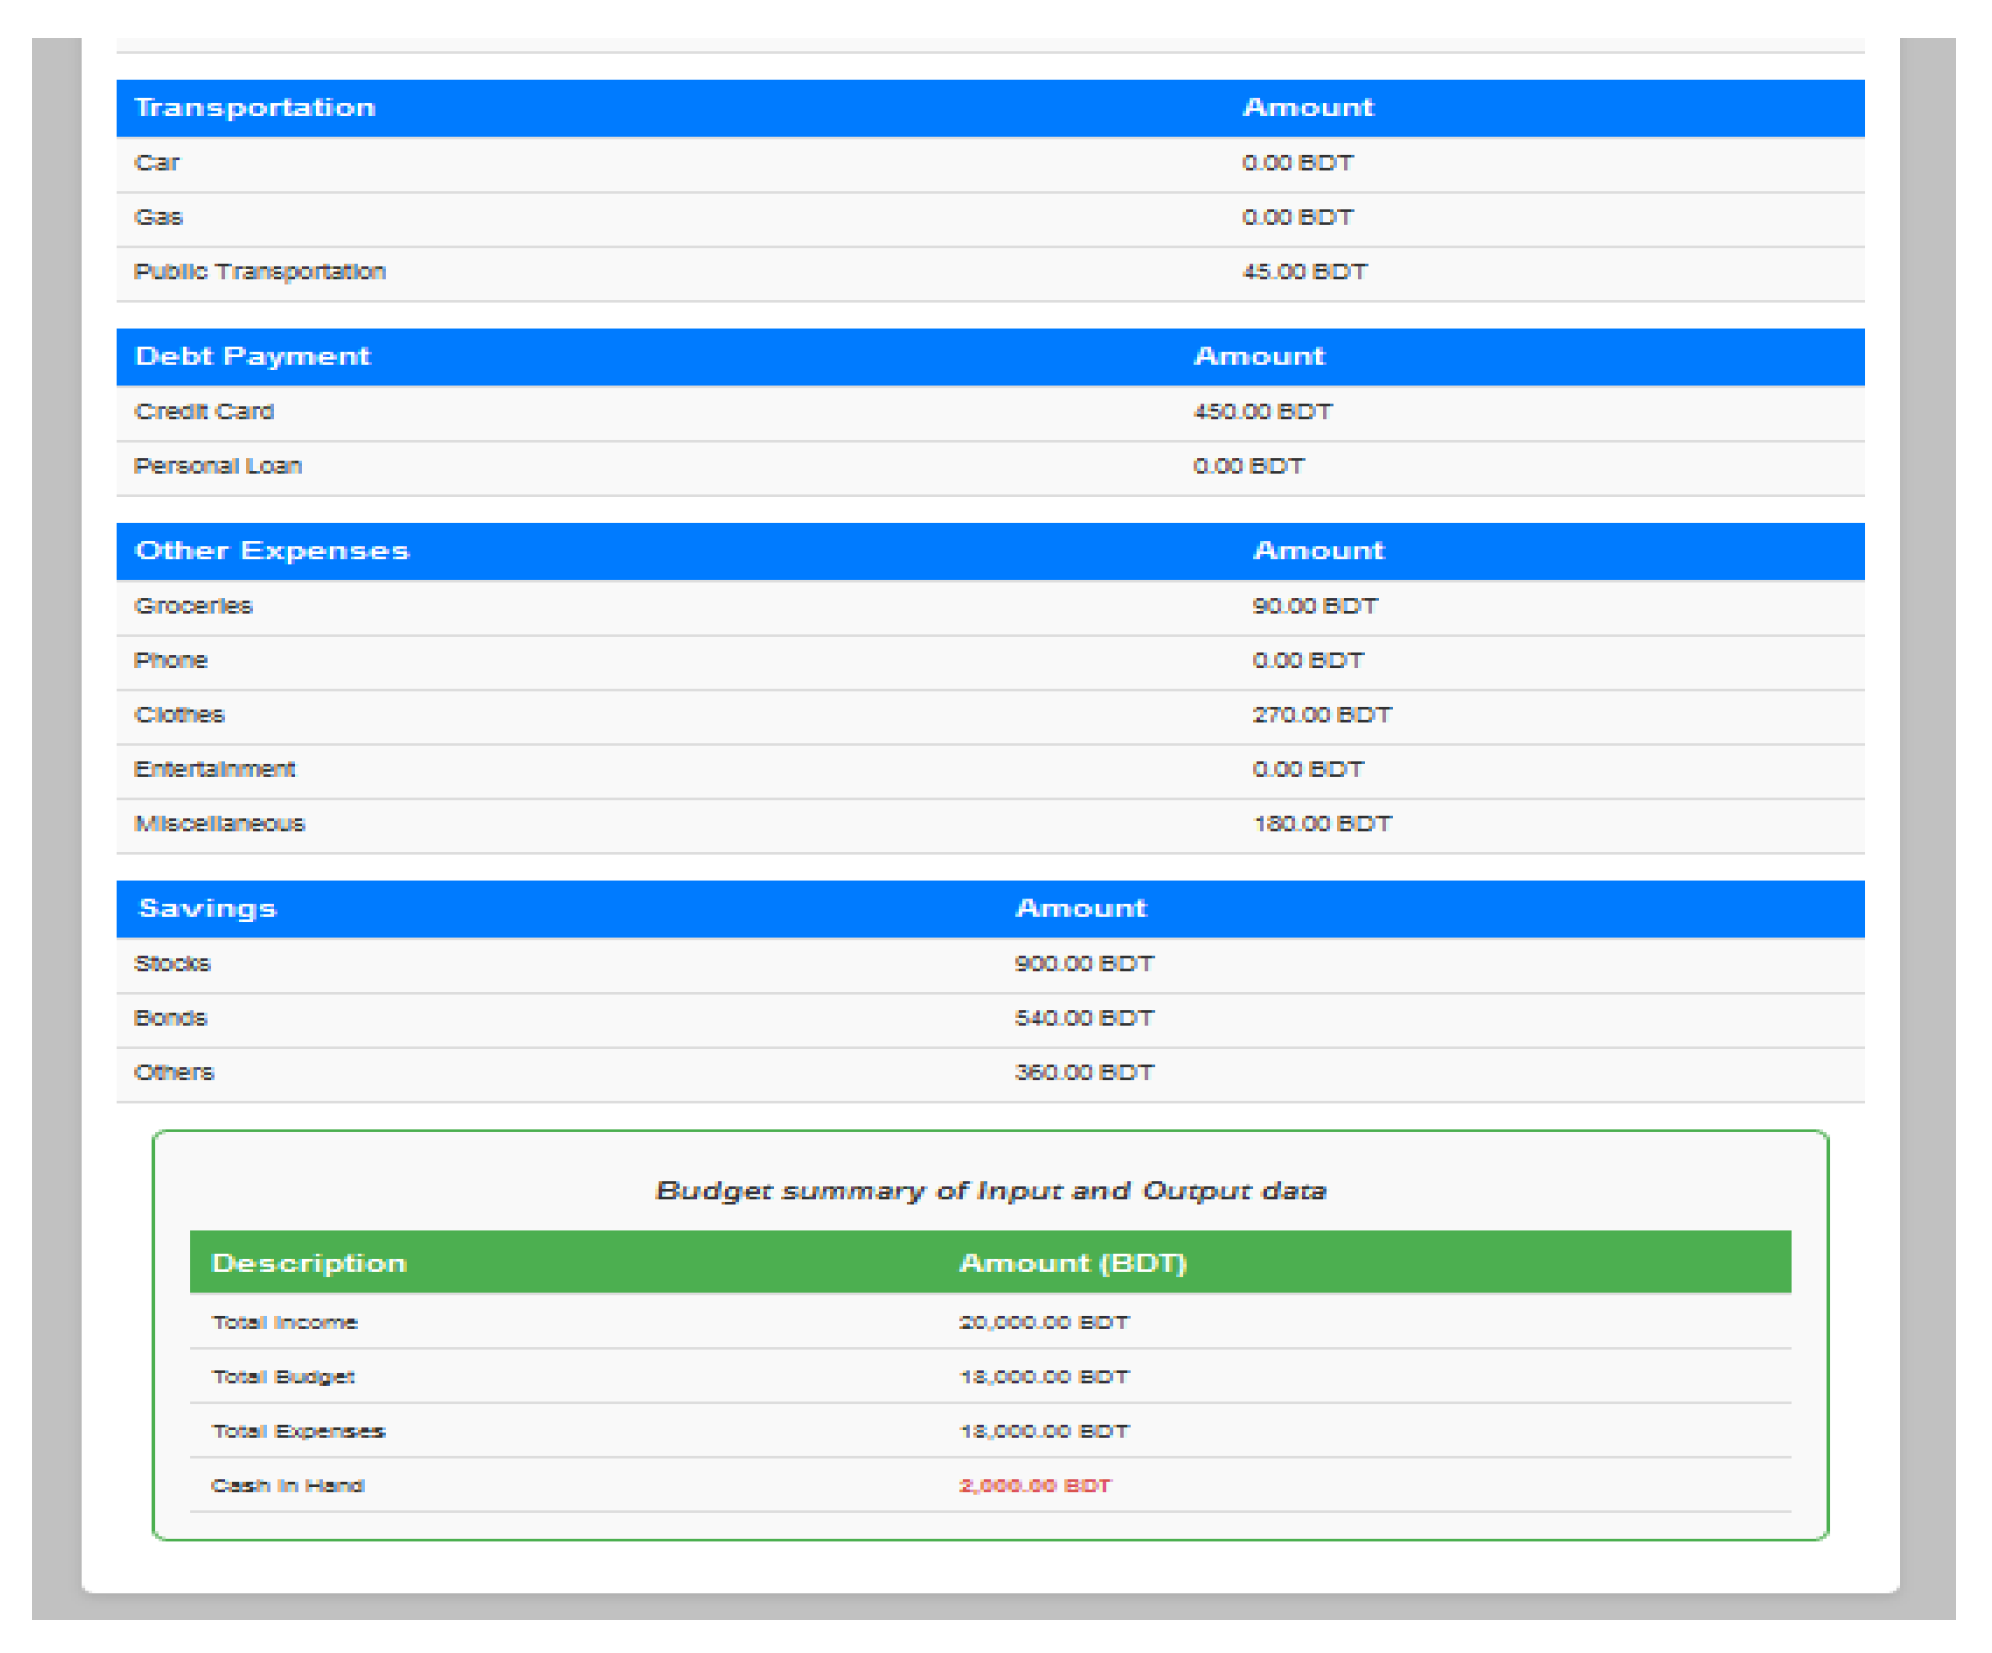The width and height of the screenshot is (1992, 1653).
Task: Click the Bonds row label
Action: click(x=171, y=1018)
